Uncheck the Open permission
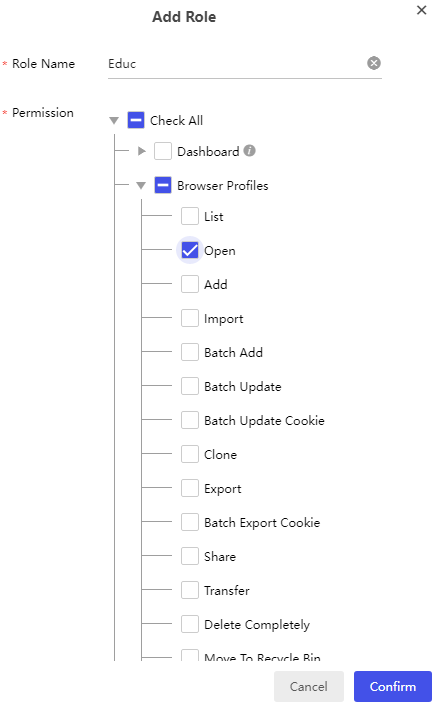This screenshot has width=436, height=704. click(190, 250)
